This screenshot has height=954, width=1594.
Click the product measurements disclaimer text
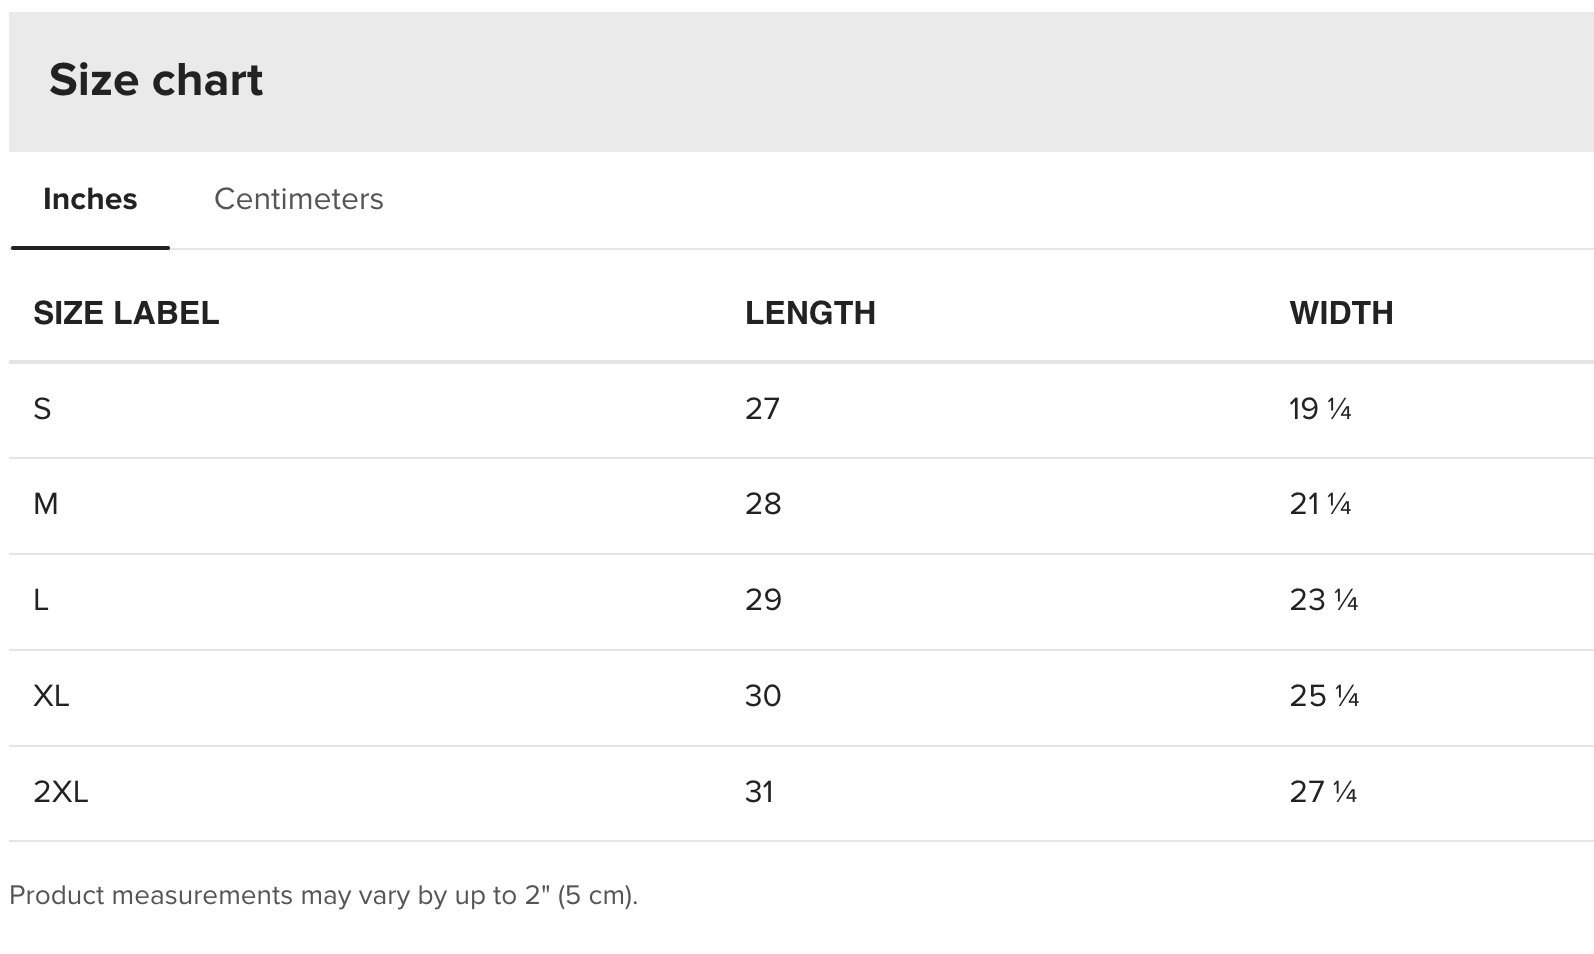323,895
